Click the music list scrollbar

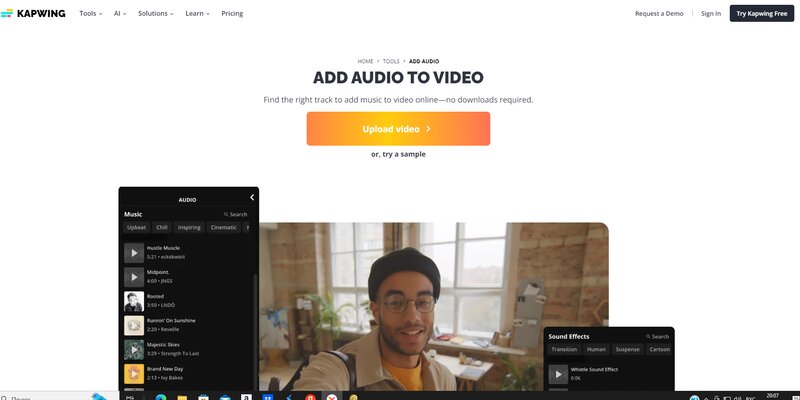(255, 332)
